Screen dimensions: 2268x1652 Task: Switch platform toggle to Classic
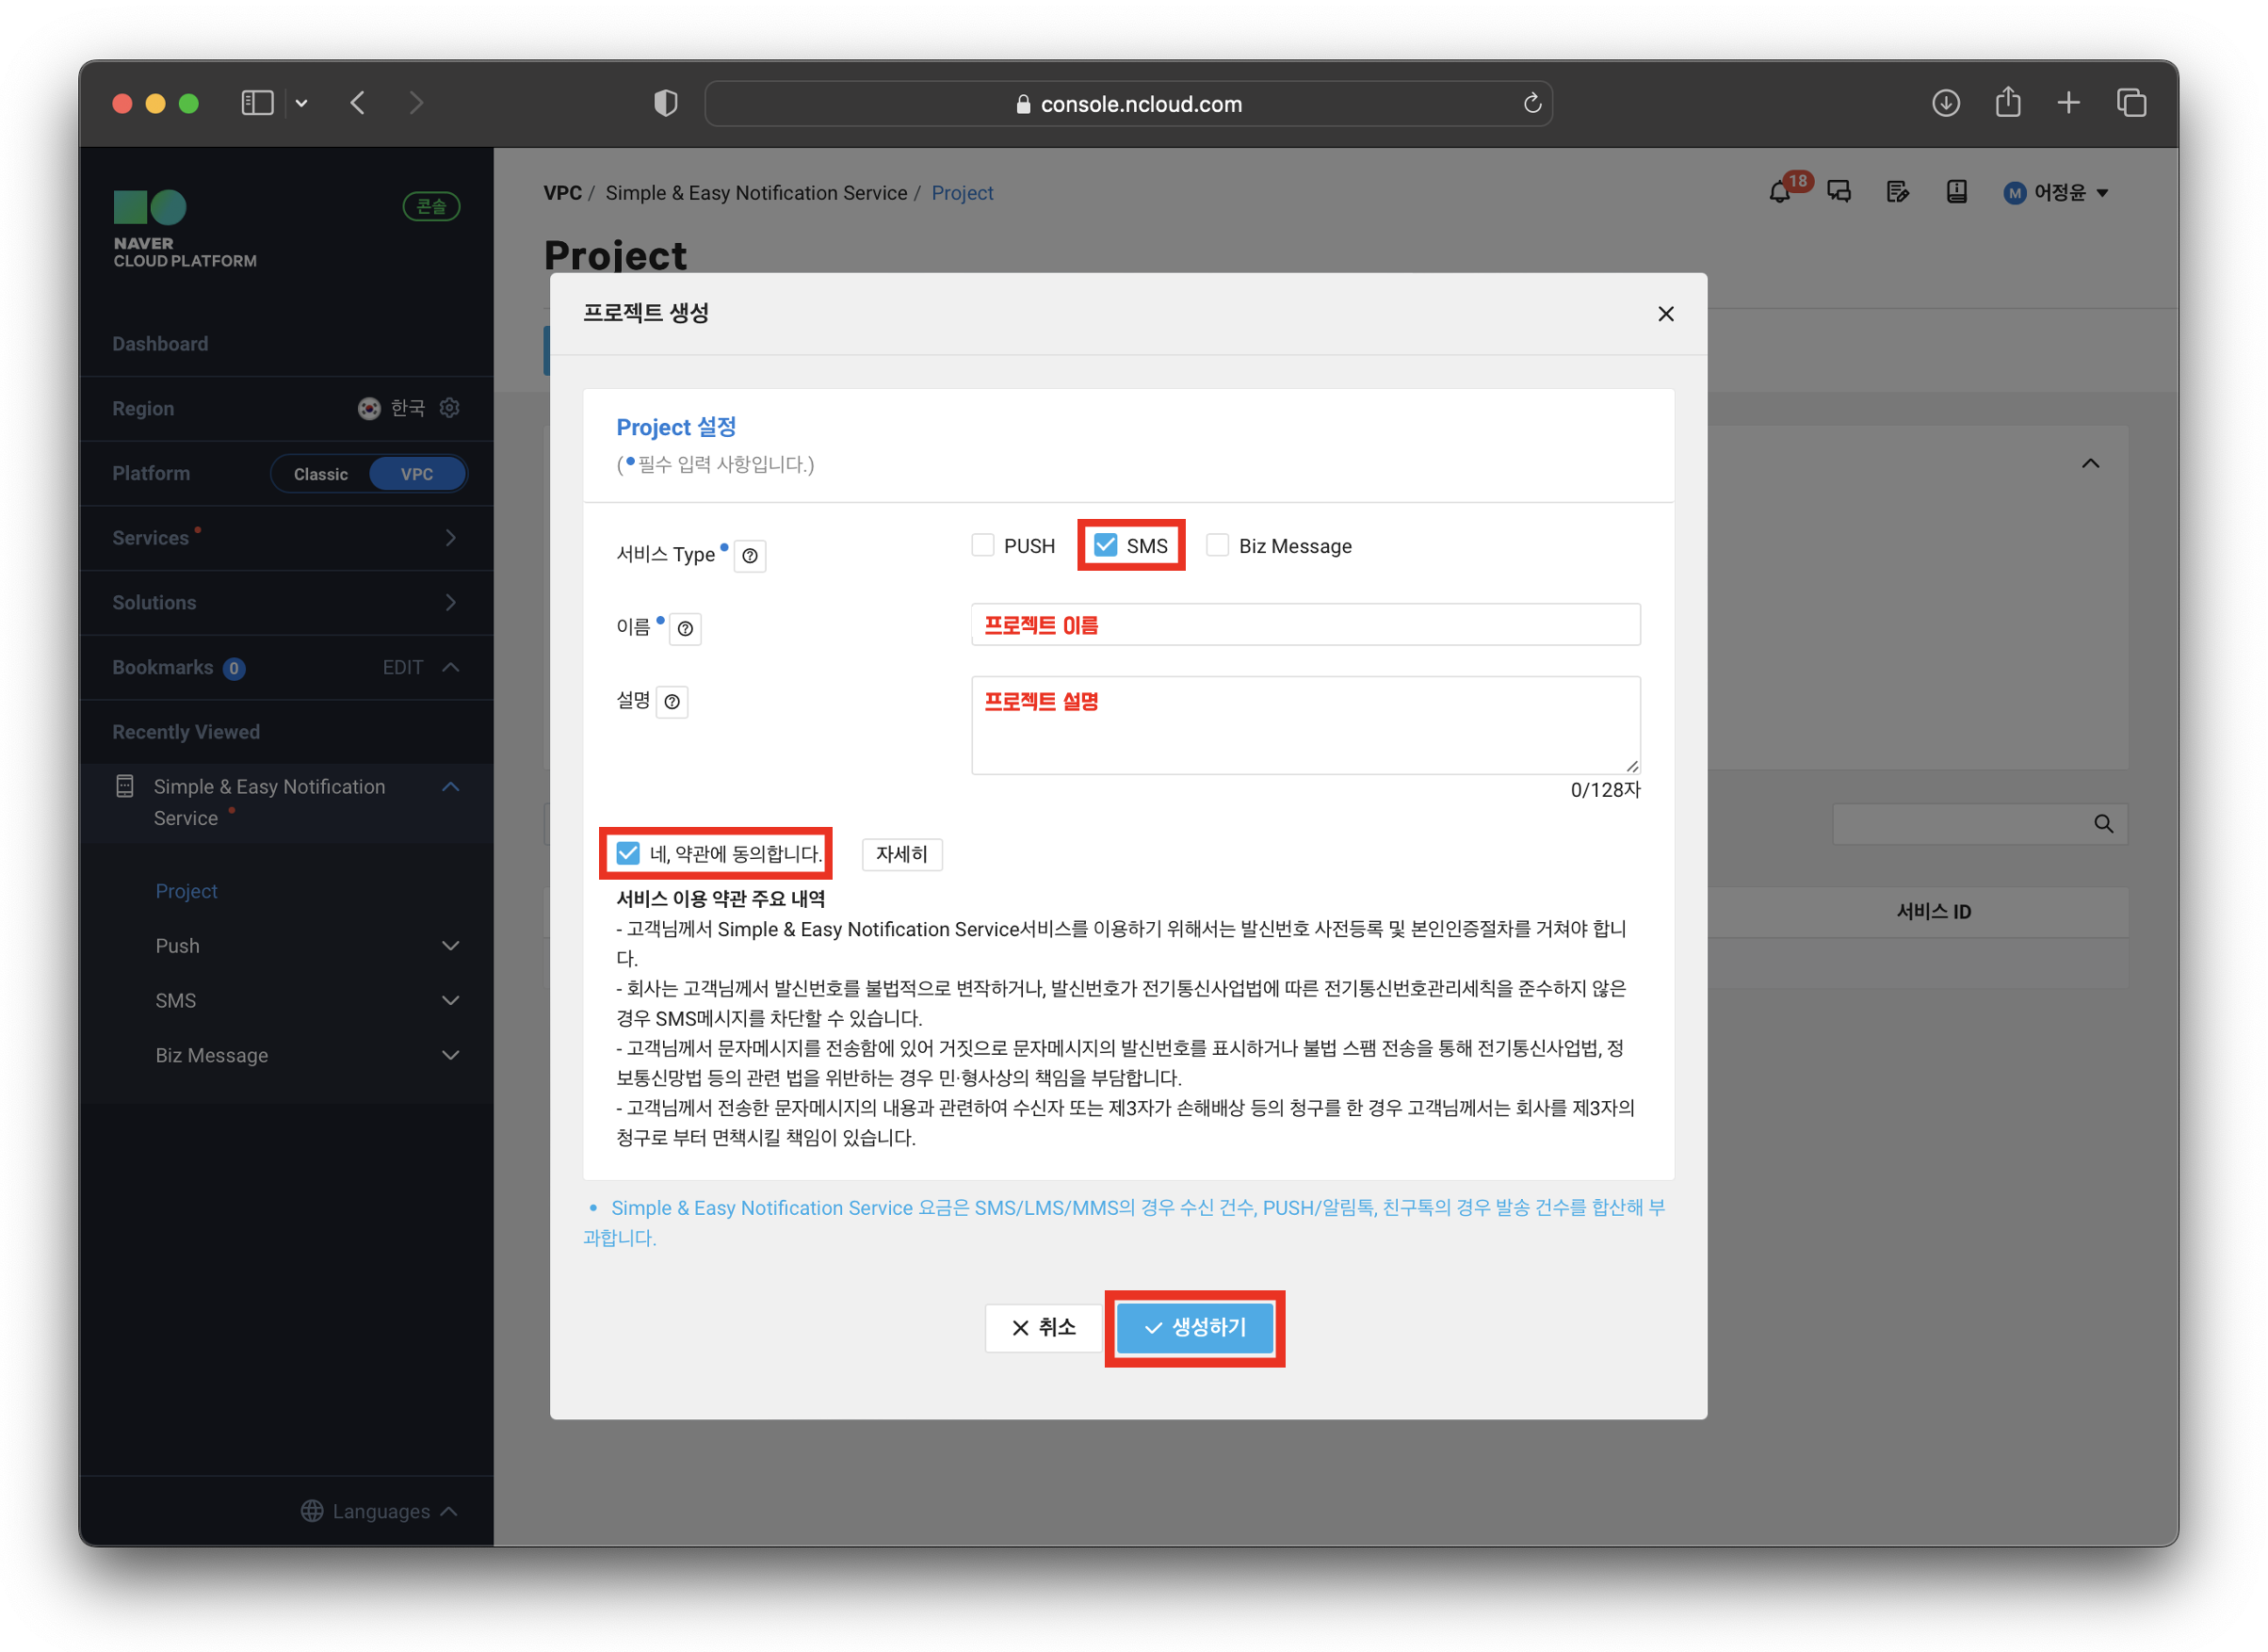click(320, 474)
